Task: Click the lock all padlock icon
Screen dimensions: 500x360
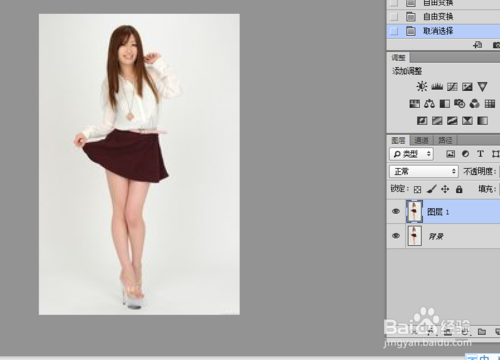Action: (459, 189)
